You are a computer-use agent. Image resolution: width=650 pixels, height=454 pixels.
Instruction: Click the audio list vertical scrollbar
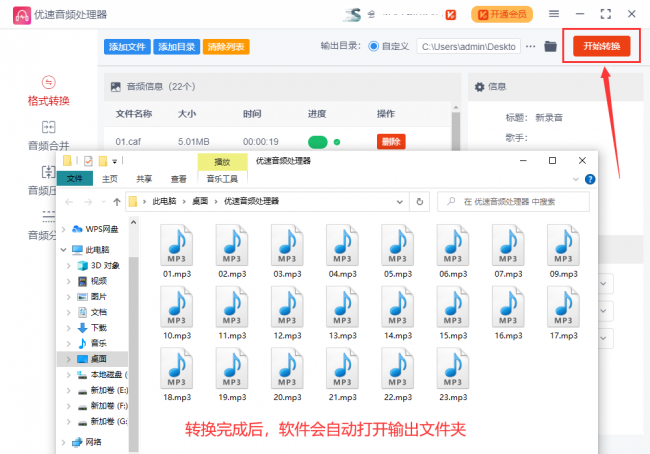click(456, 129)
